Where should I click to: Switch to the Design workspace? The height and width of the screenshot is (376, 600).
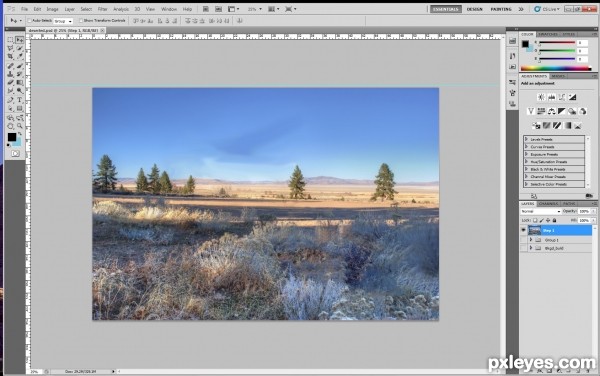[x=474, y=9]
